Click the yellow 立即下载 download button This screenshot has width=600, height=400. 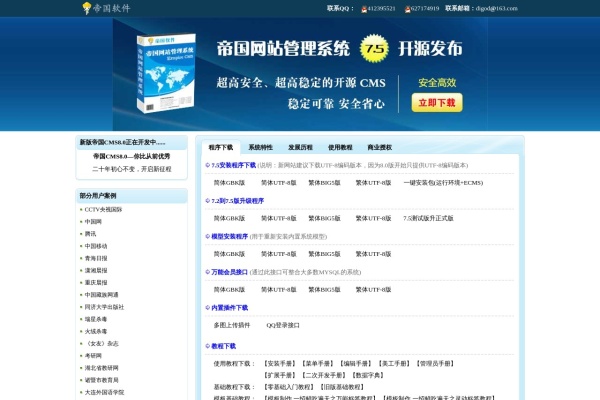[x=437, y=103]
